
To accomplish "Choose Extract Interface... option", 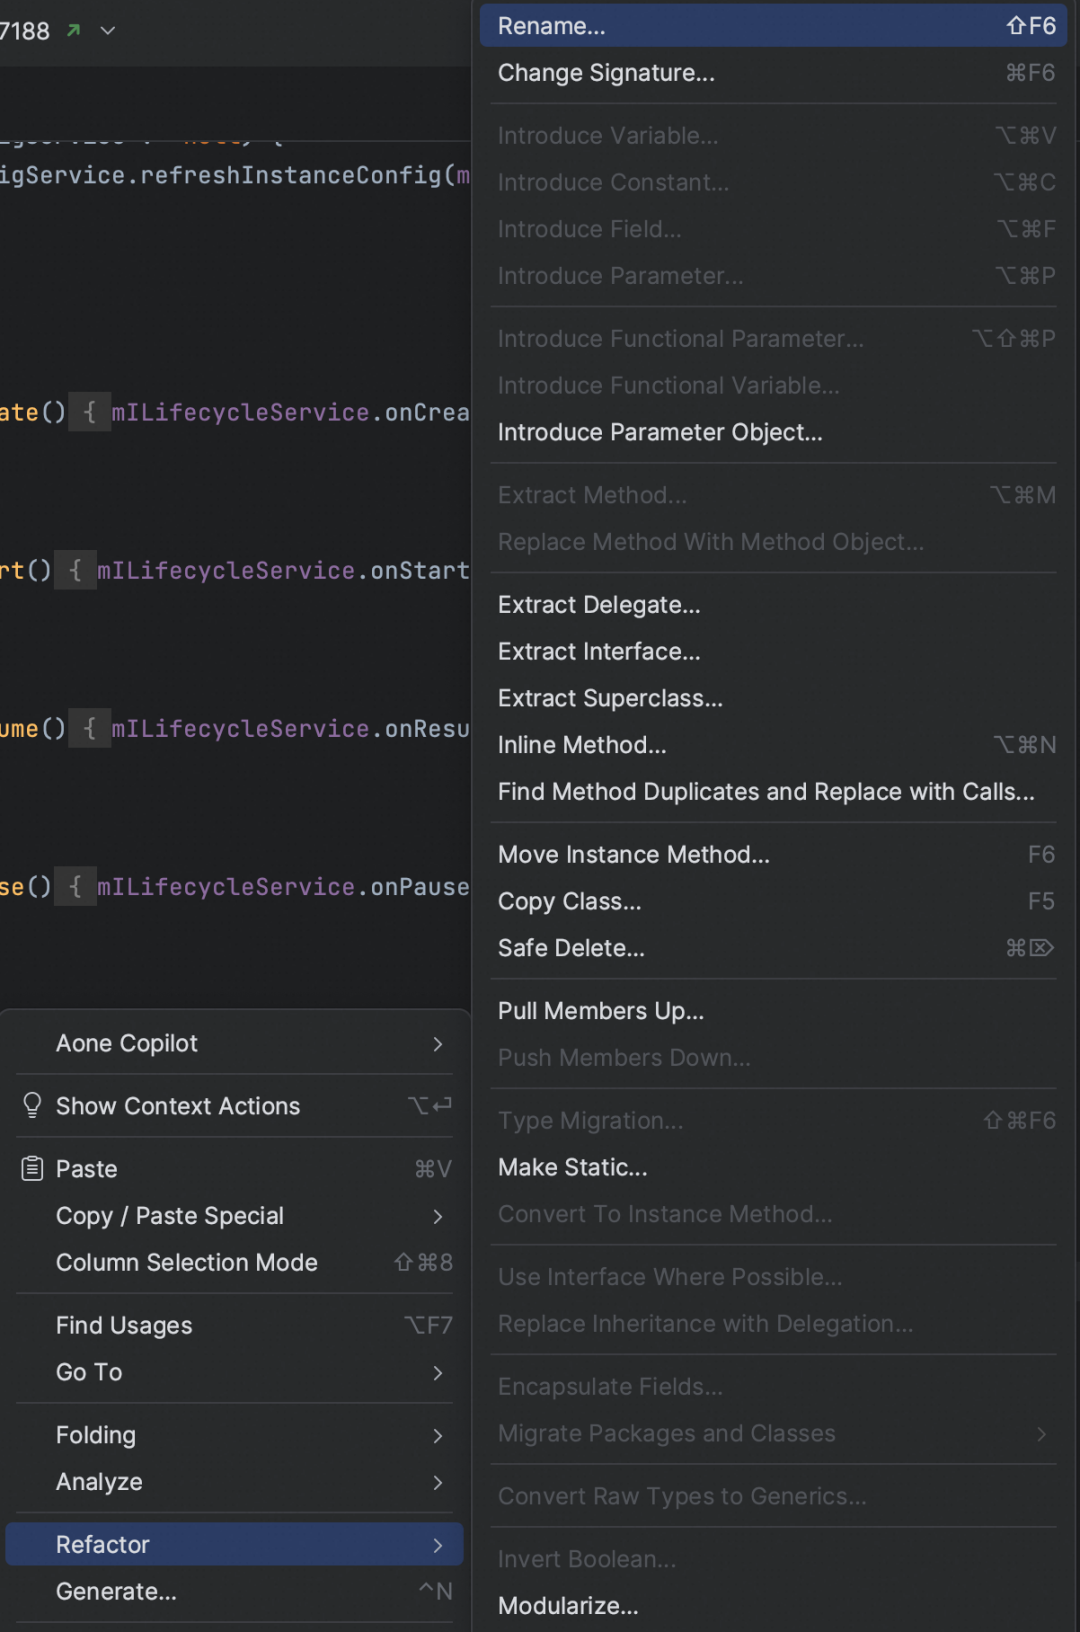I will (773, 651).
